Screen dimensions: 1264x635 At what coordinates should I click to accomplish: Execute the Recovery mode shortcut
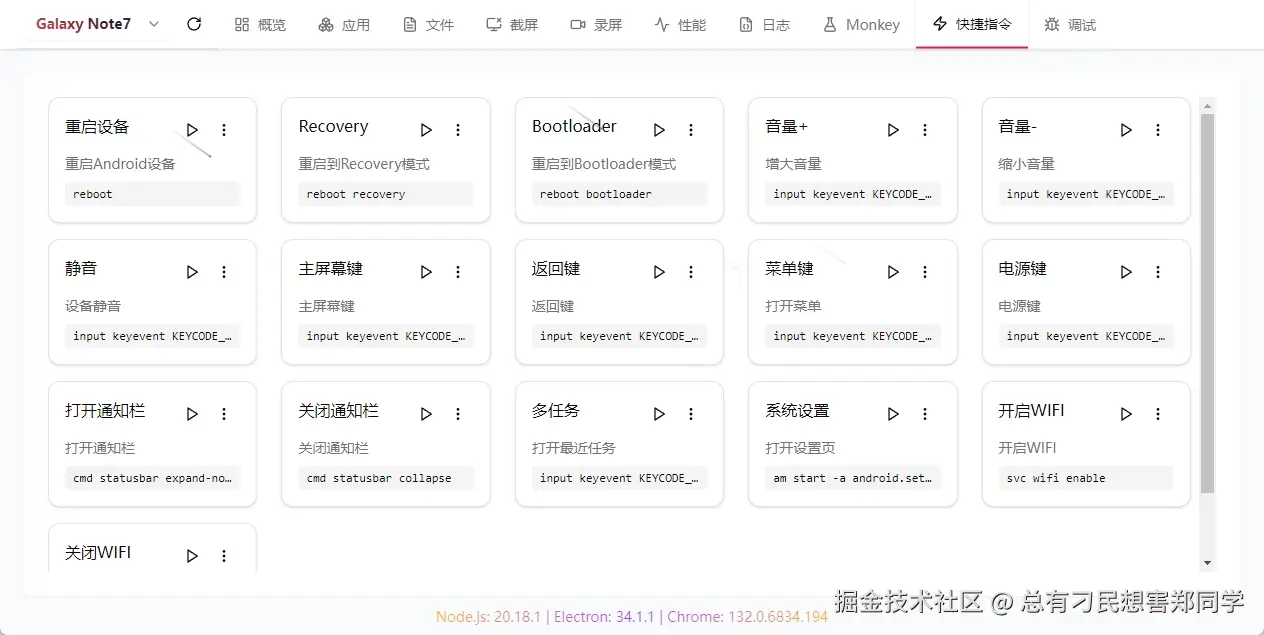click(x=425, y=129)
